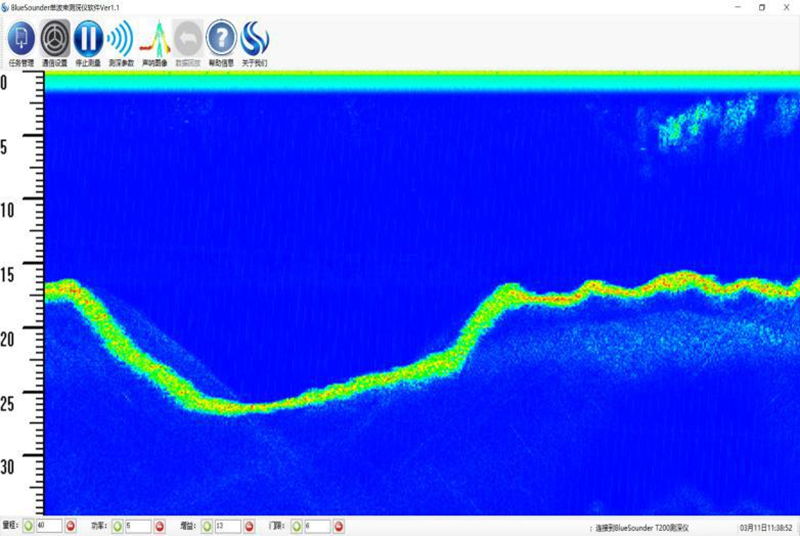Open 关于我们 about us logo icon
This screenshot has height=536, width=800.
click(x=254, y=39)
